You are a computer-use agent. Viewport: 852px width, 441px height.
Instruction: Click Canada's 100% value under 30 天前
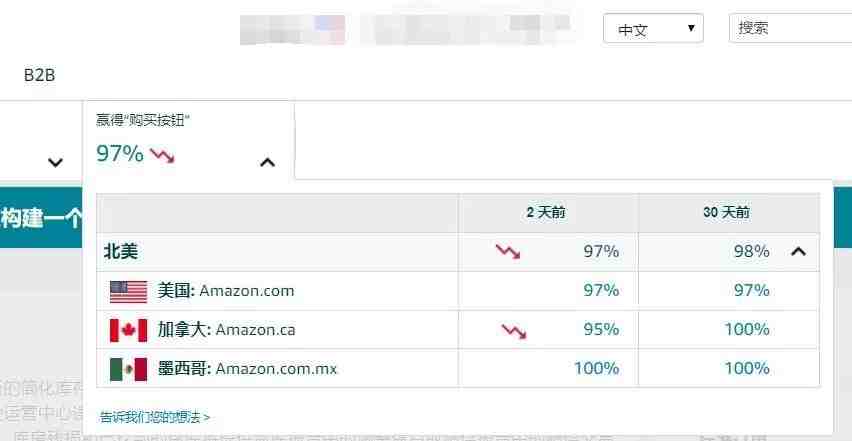pyautogui.click(x=747, y=330)
